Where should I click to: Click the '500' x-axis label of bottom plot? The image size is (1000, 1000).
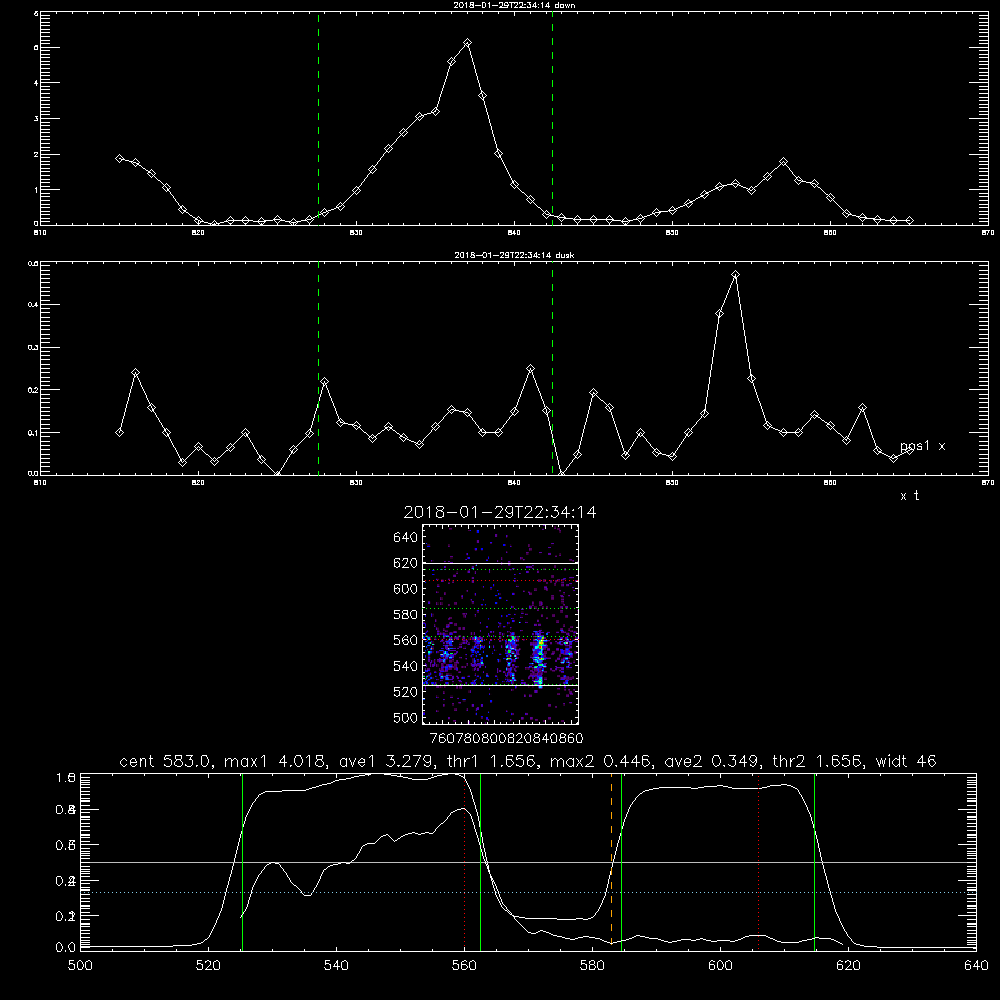click(80, 966)
